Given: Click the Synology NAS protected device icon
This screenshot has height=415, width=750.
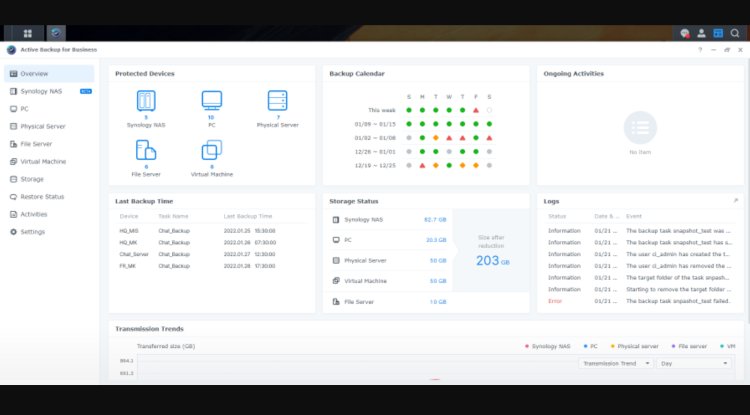Looking at the screenshot, I should coord(146,100).
